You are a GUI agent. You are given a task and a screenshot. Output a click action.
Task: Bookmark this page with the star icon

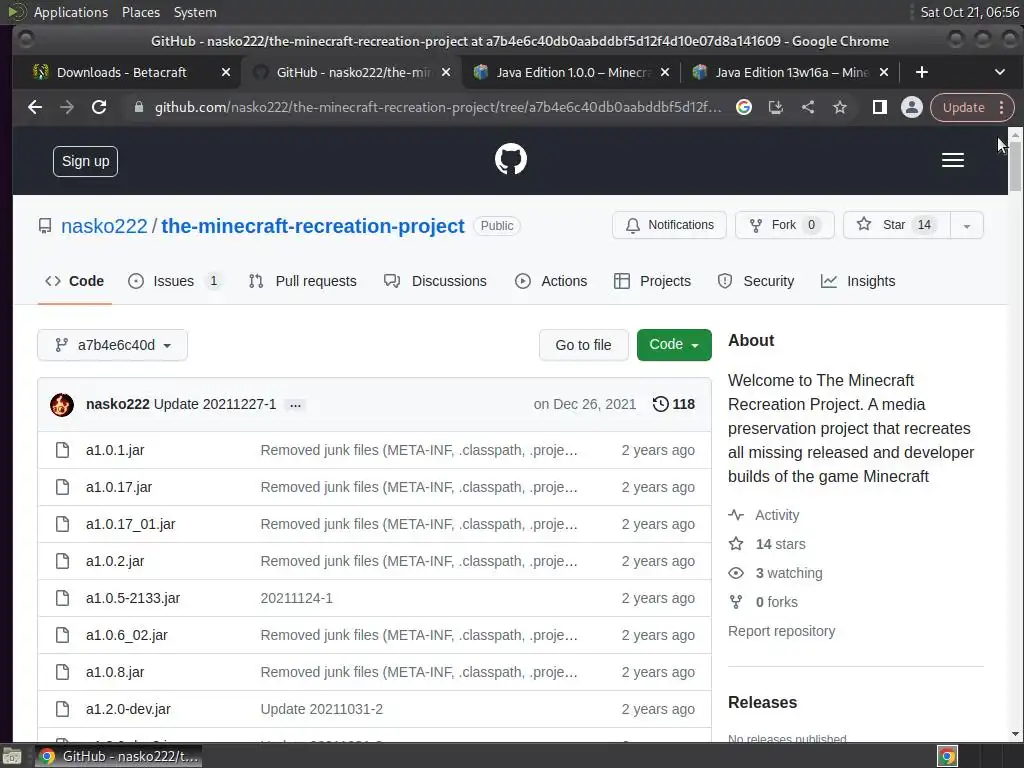pyautogui.click(x=840, y=107)
